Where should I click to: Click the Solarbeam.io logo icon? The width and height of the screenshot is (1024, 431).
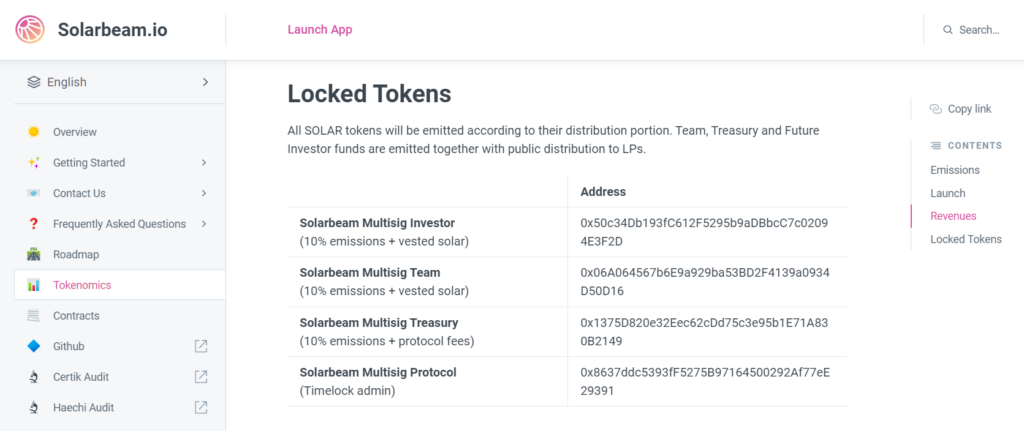(30, 29)
